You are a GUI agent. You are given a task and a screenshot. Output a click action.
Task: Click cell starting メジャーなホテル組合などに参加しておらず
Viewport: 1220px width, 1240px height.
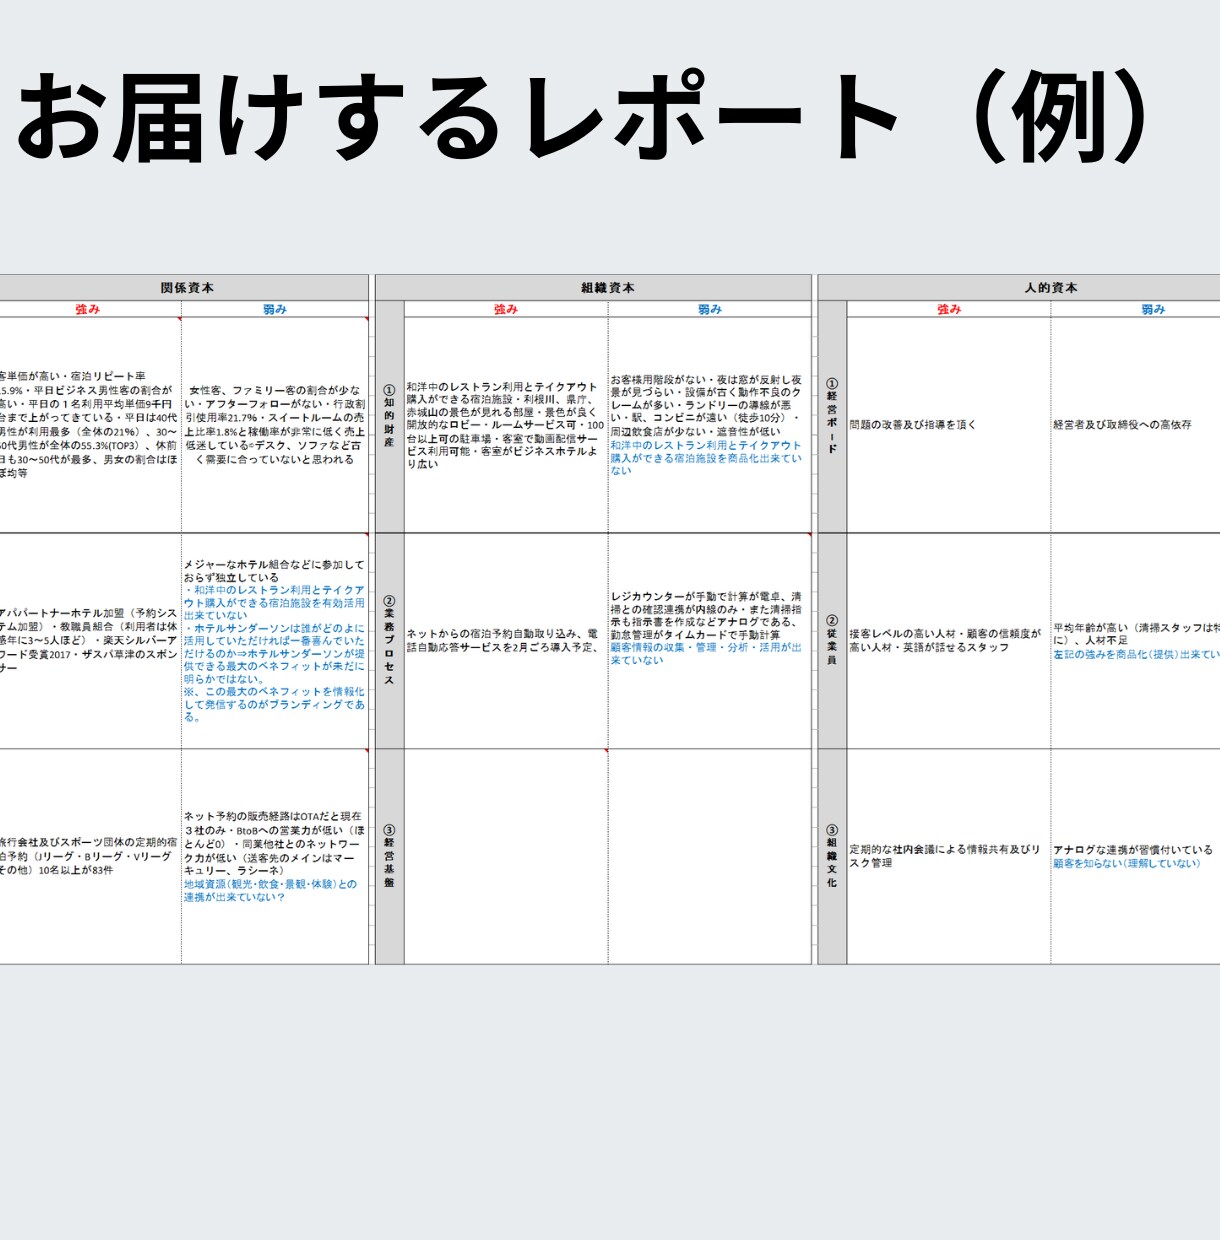pyautogui.click(x=275, y=641)
